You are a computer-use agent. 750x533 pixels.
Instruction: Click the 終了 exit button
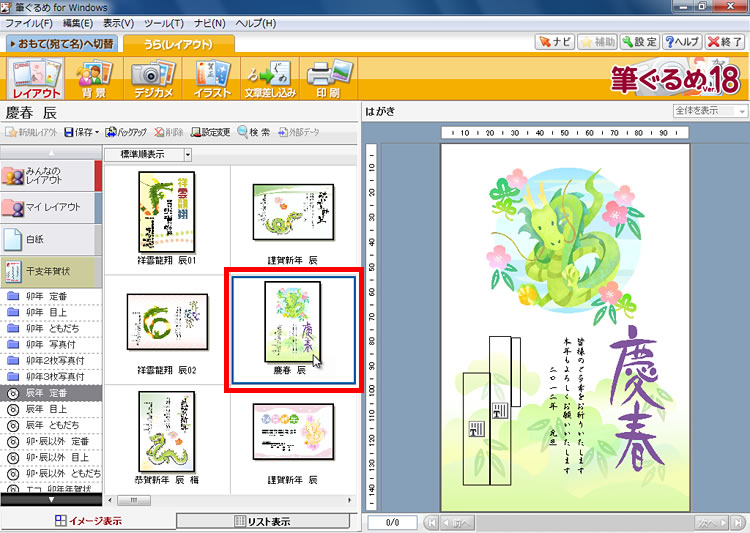725,42
